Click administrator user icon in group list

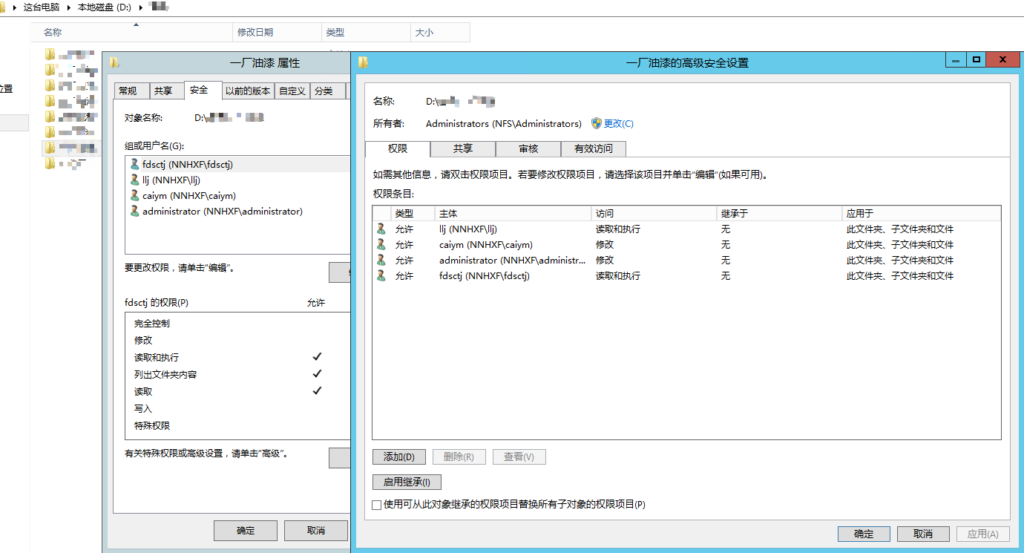[134, 212]
